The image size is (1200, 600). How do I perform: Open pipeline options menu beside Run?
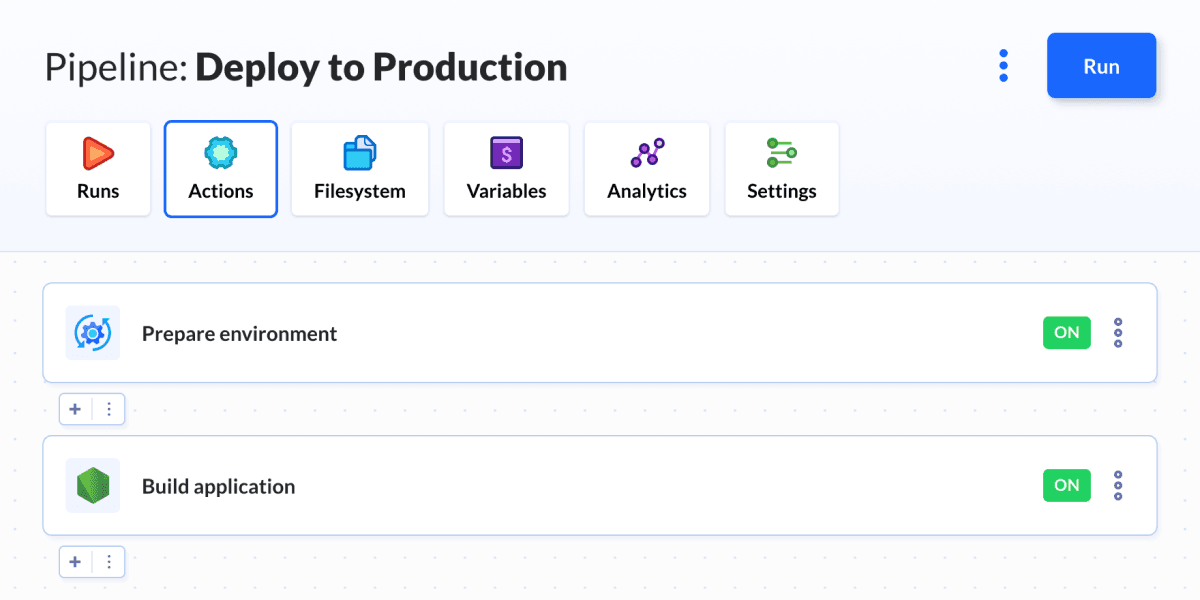[x=1003, y=66]
